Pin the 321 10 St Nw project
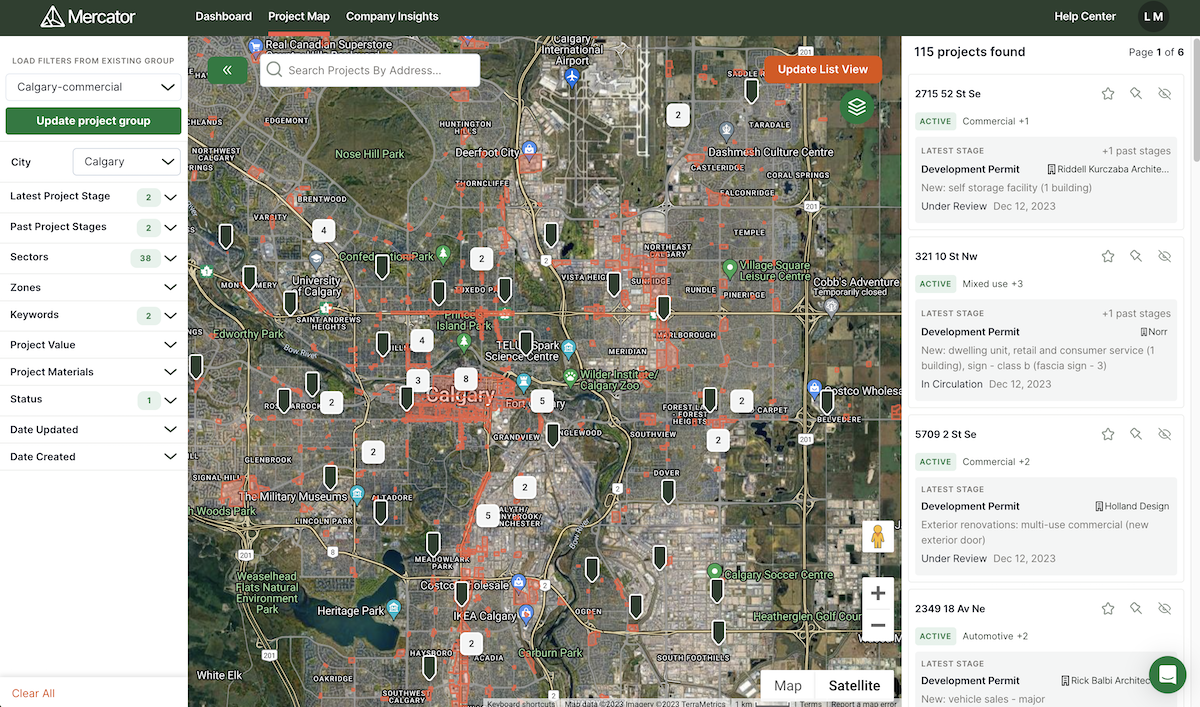The height and width of the screenshot is (707, 1200). pyautogui.click(x=1136, y=257)
